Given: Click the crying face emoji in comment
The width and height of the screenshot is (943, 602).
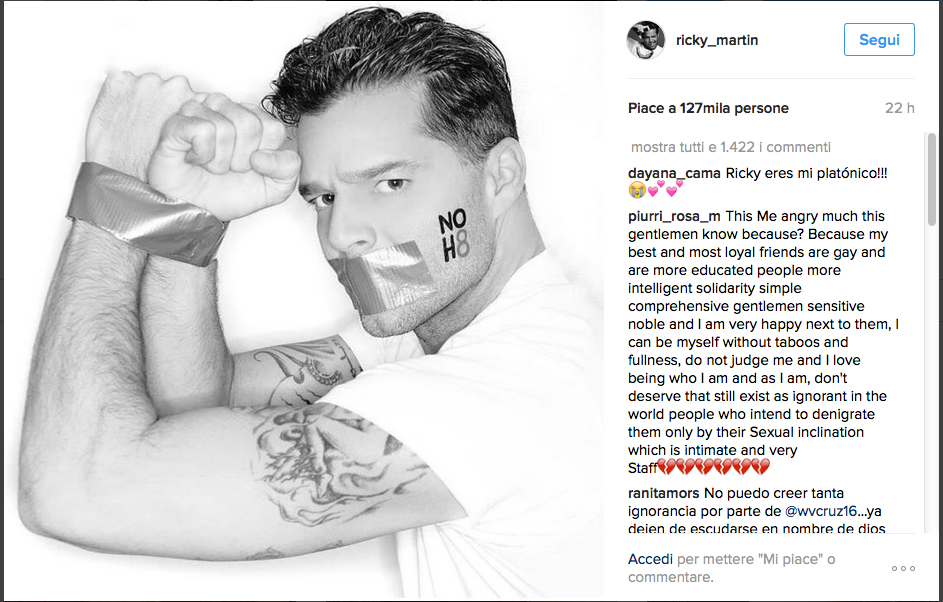Looking at the screenshot, I should click(x=637, y=191).
